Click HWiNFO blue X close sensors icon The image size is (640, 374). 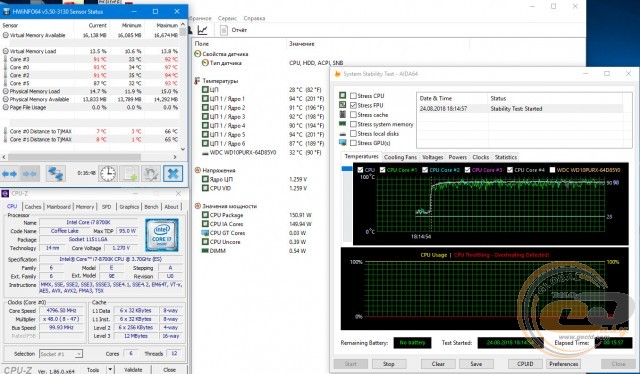point(173,174)
